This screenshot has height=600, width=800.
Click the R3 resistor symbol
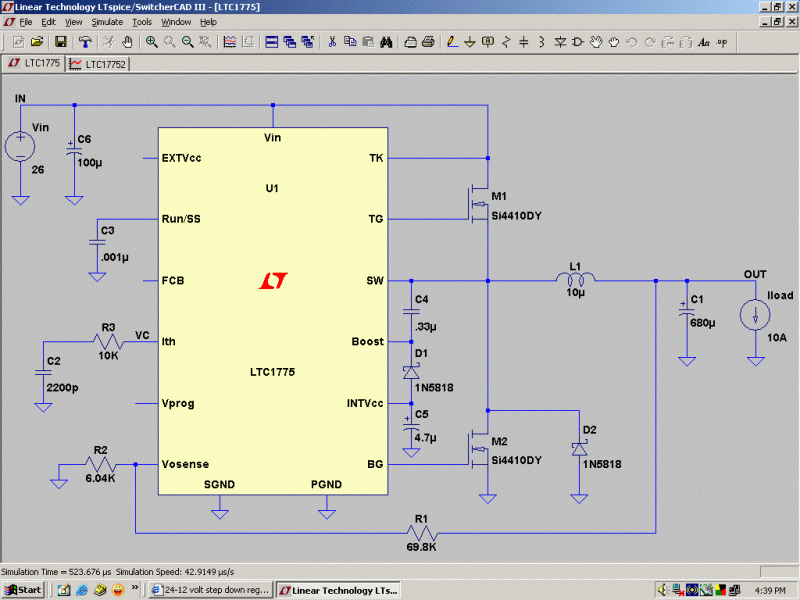pyautogui.click(x=108, y=341)
